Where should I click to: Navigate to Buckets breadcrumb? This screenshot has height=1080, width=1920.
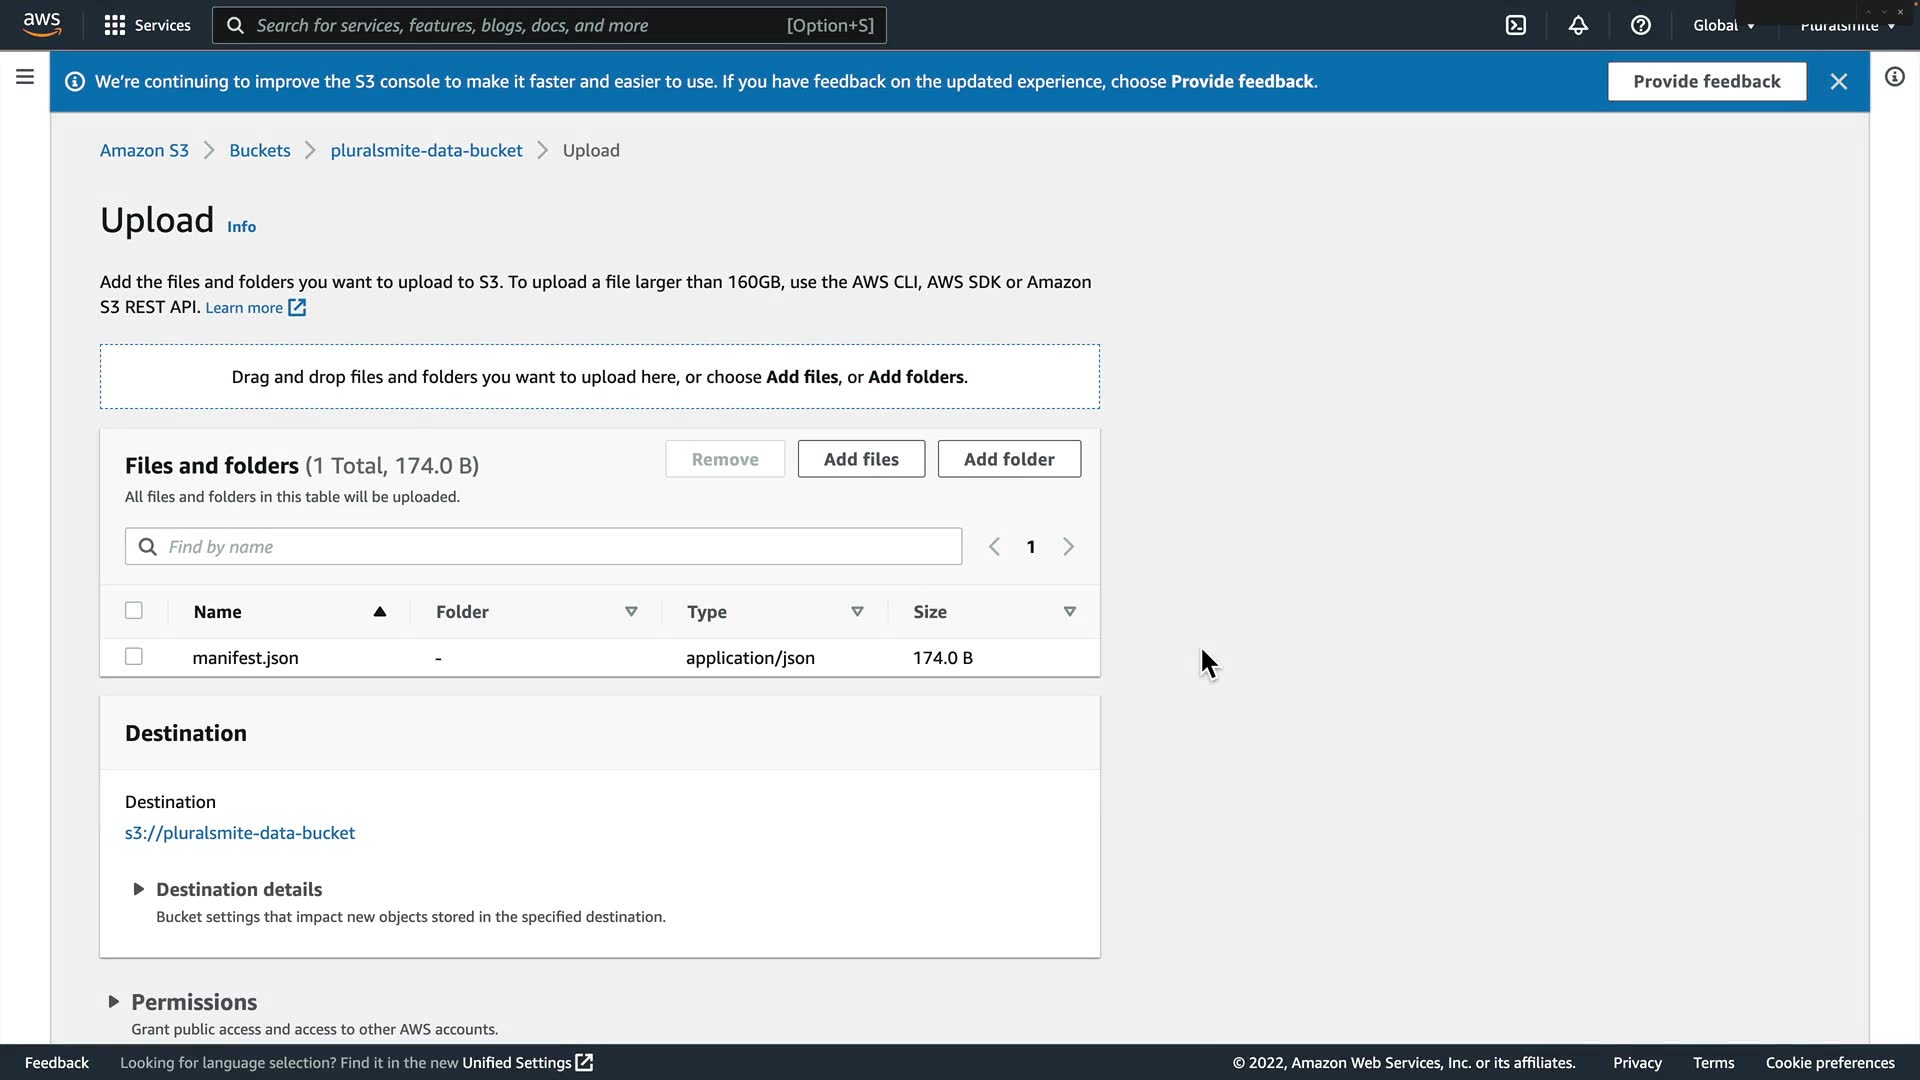click(x=259, y=150)
